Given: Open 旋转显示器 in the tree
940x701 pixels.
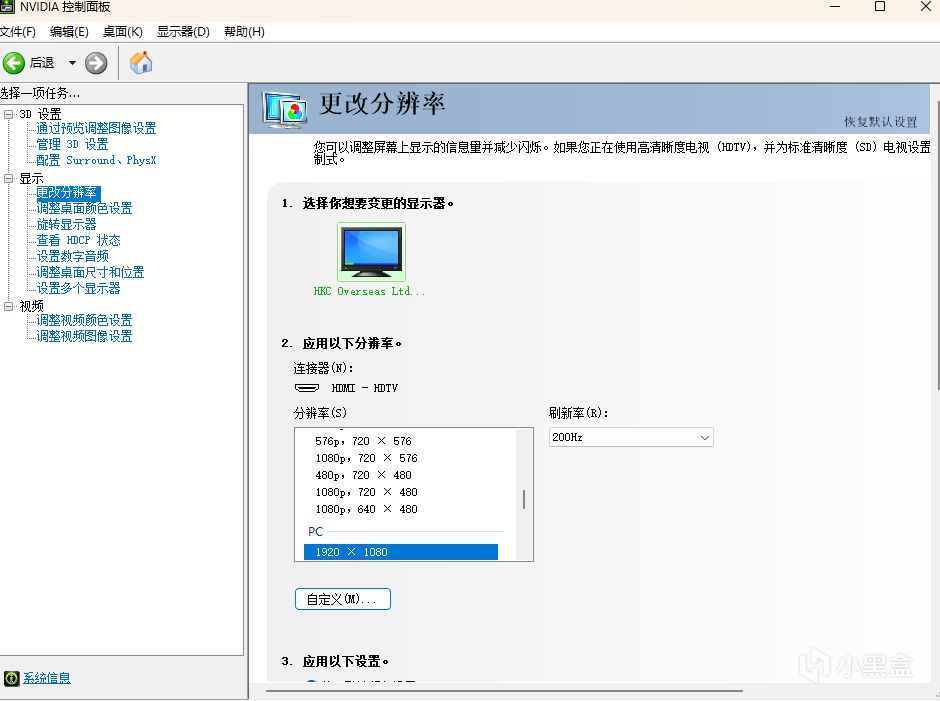Looking at the screenshot, I should click(x=66, y=224).
